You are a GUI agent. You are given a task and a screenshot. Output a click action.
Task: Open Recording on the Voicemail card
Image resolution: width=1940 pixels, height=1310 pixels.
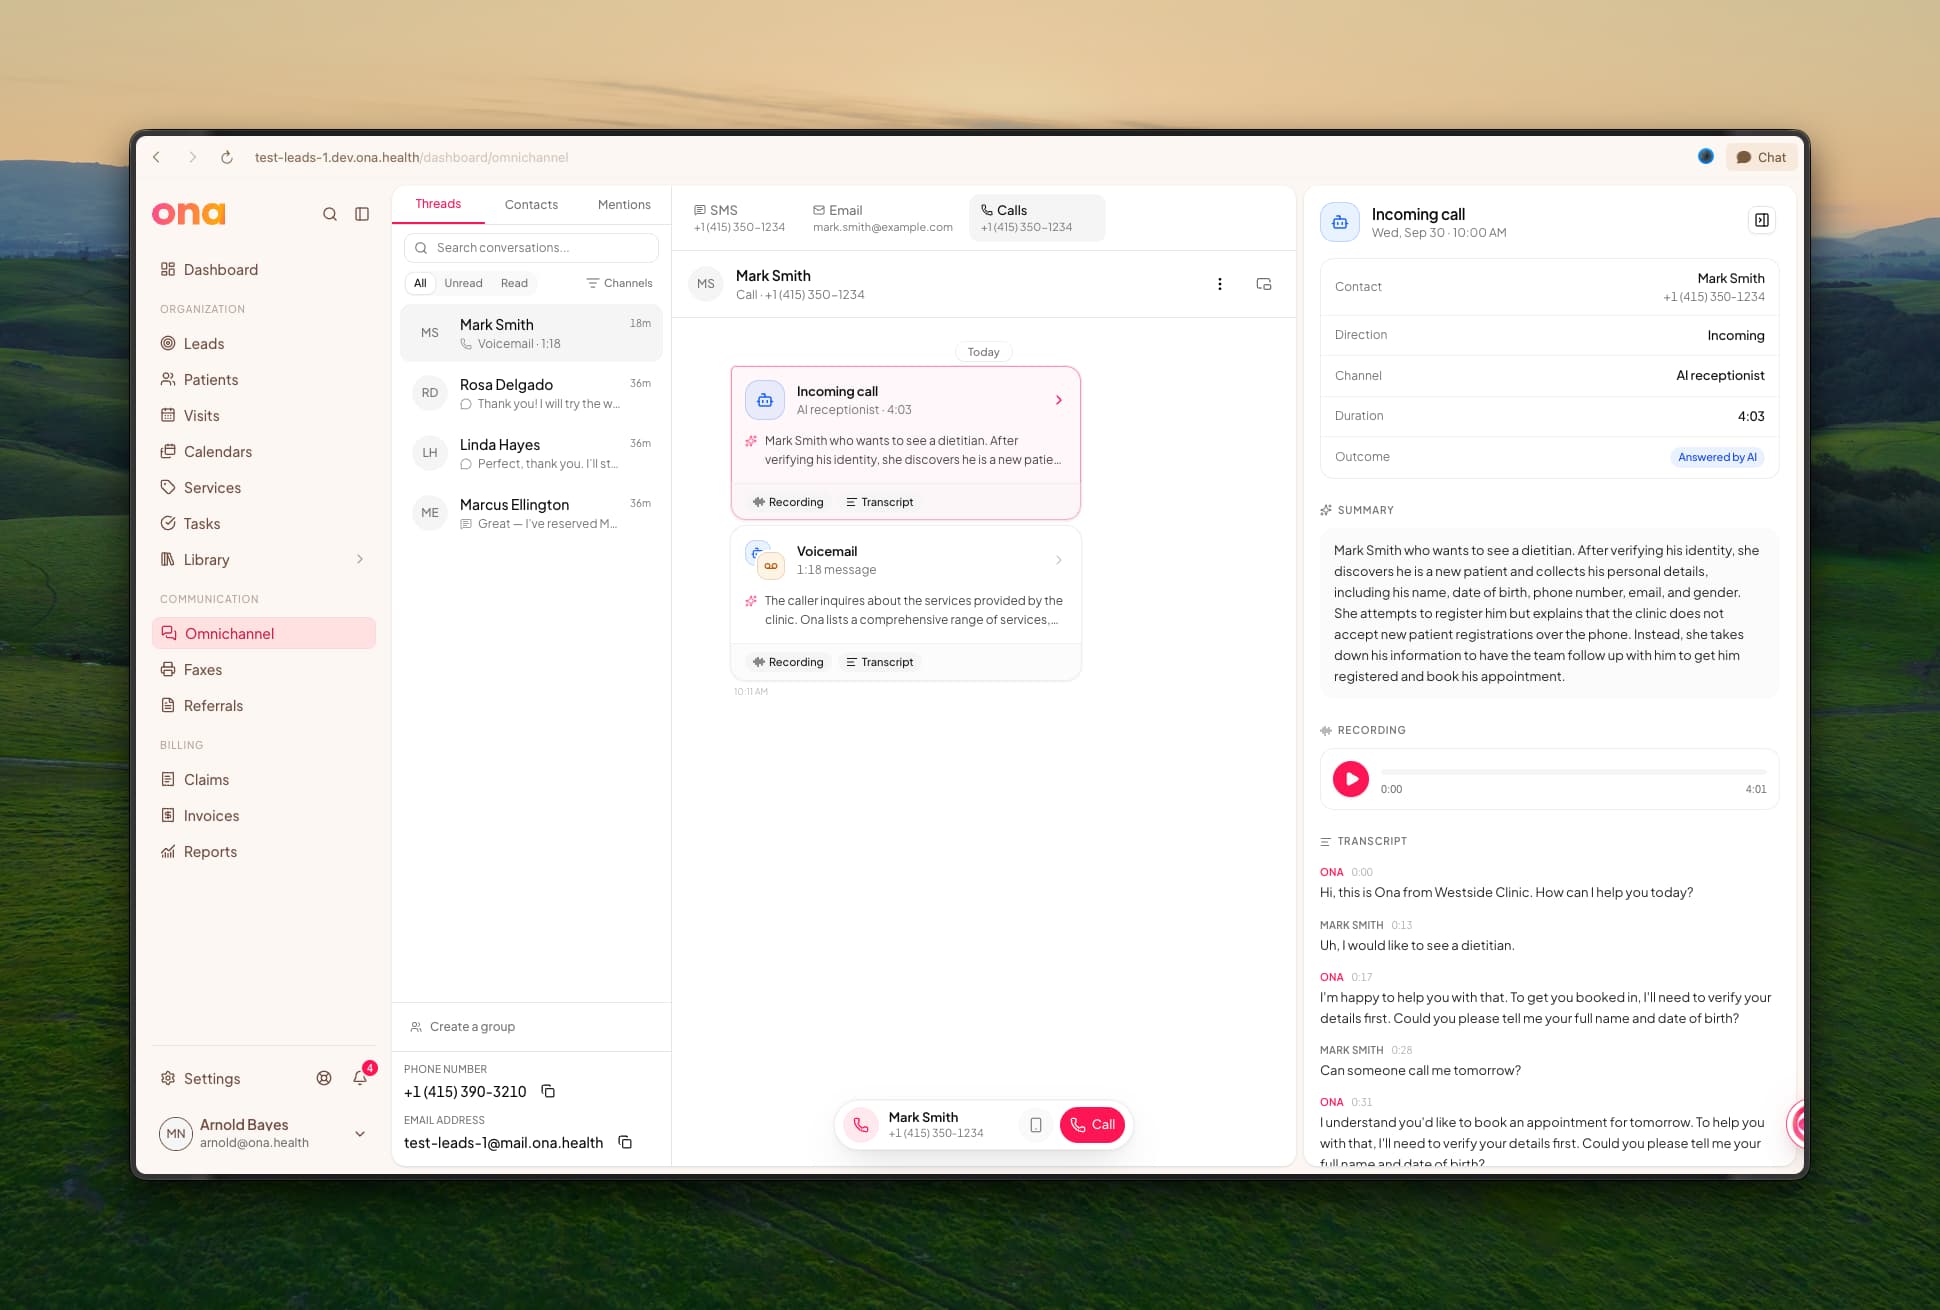coord(788,662)
